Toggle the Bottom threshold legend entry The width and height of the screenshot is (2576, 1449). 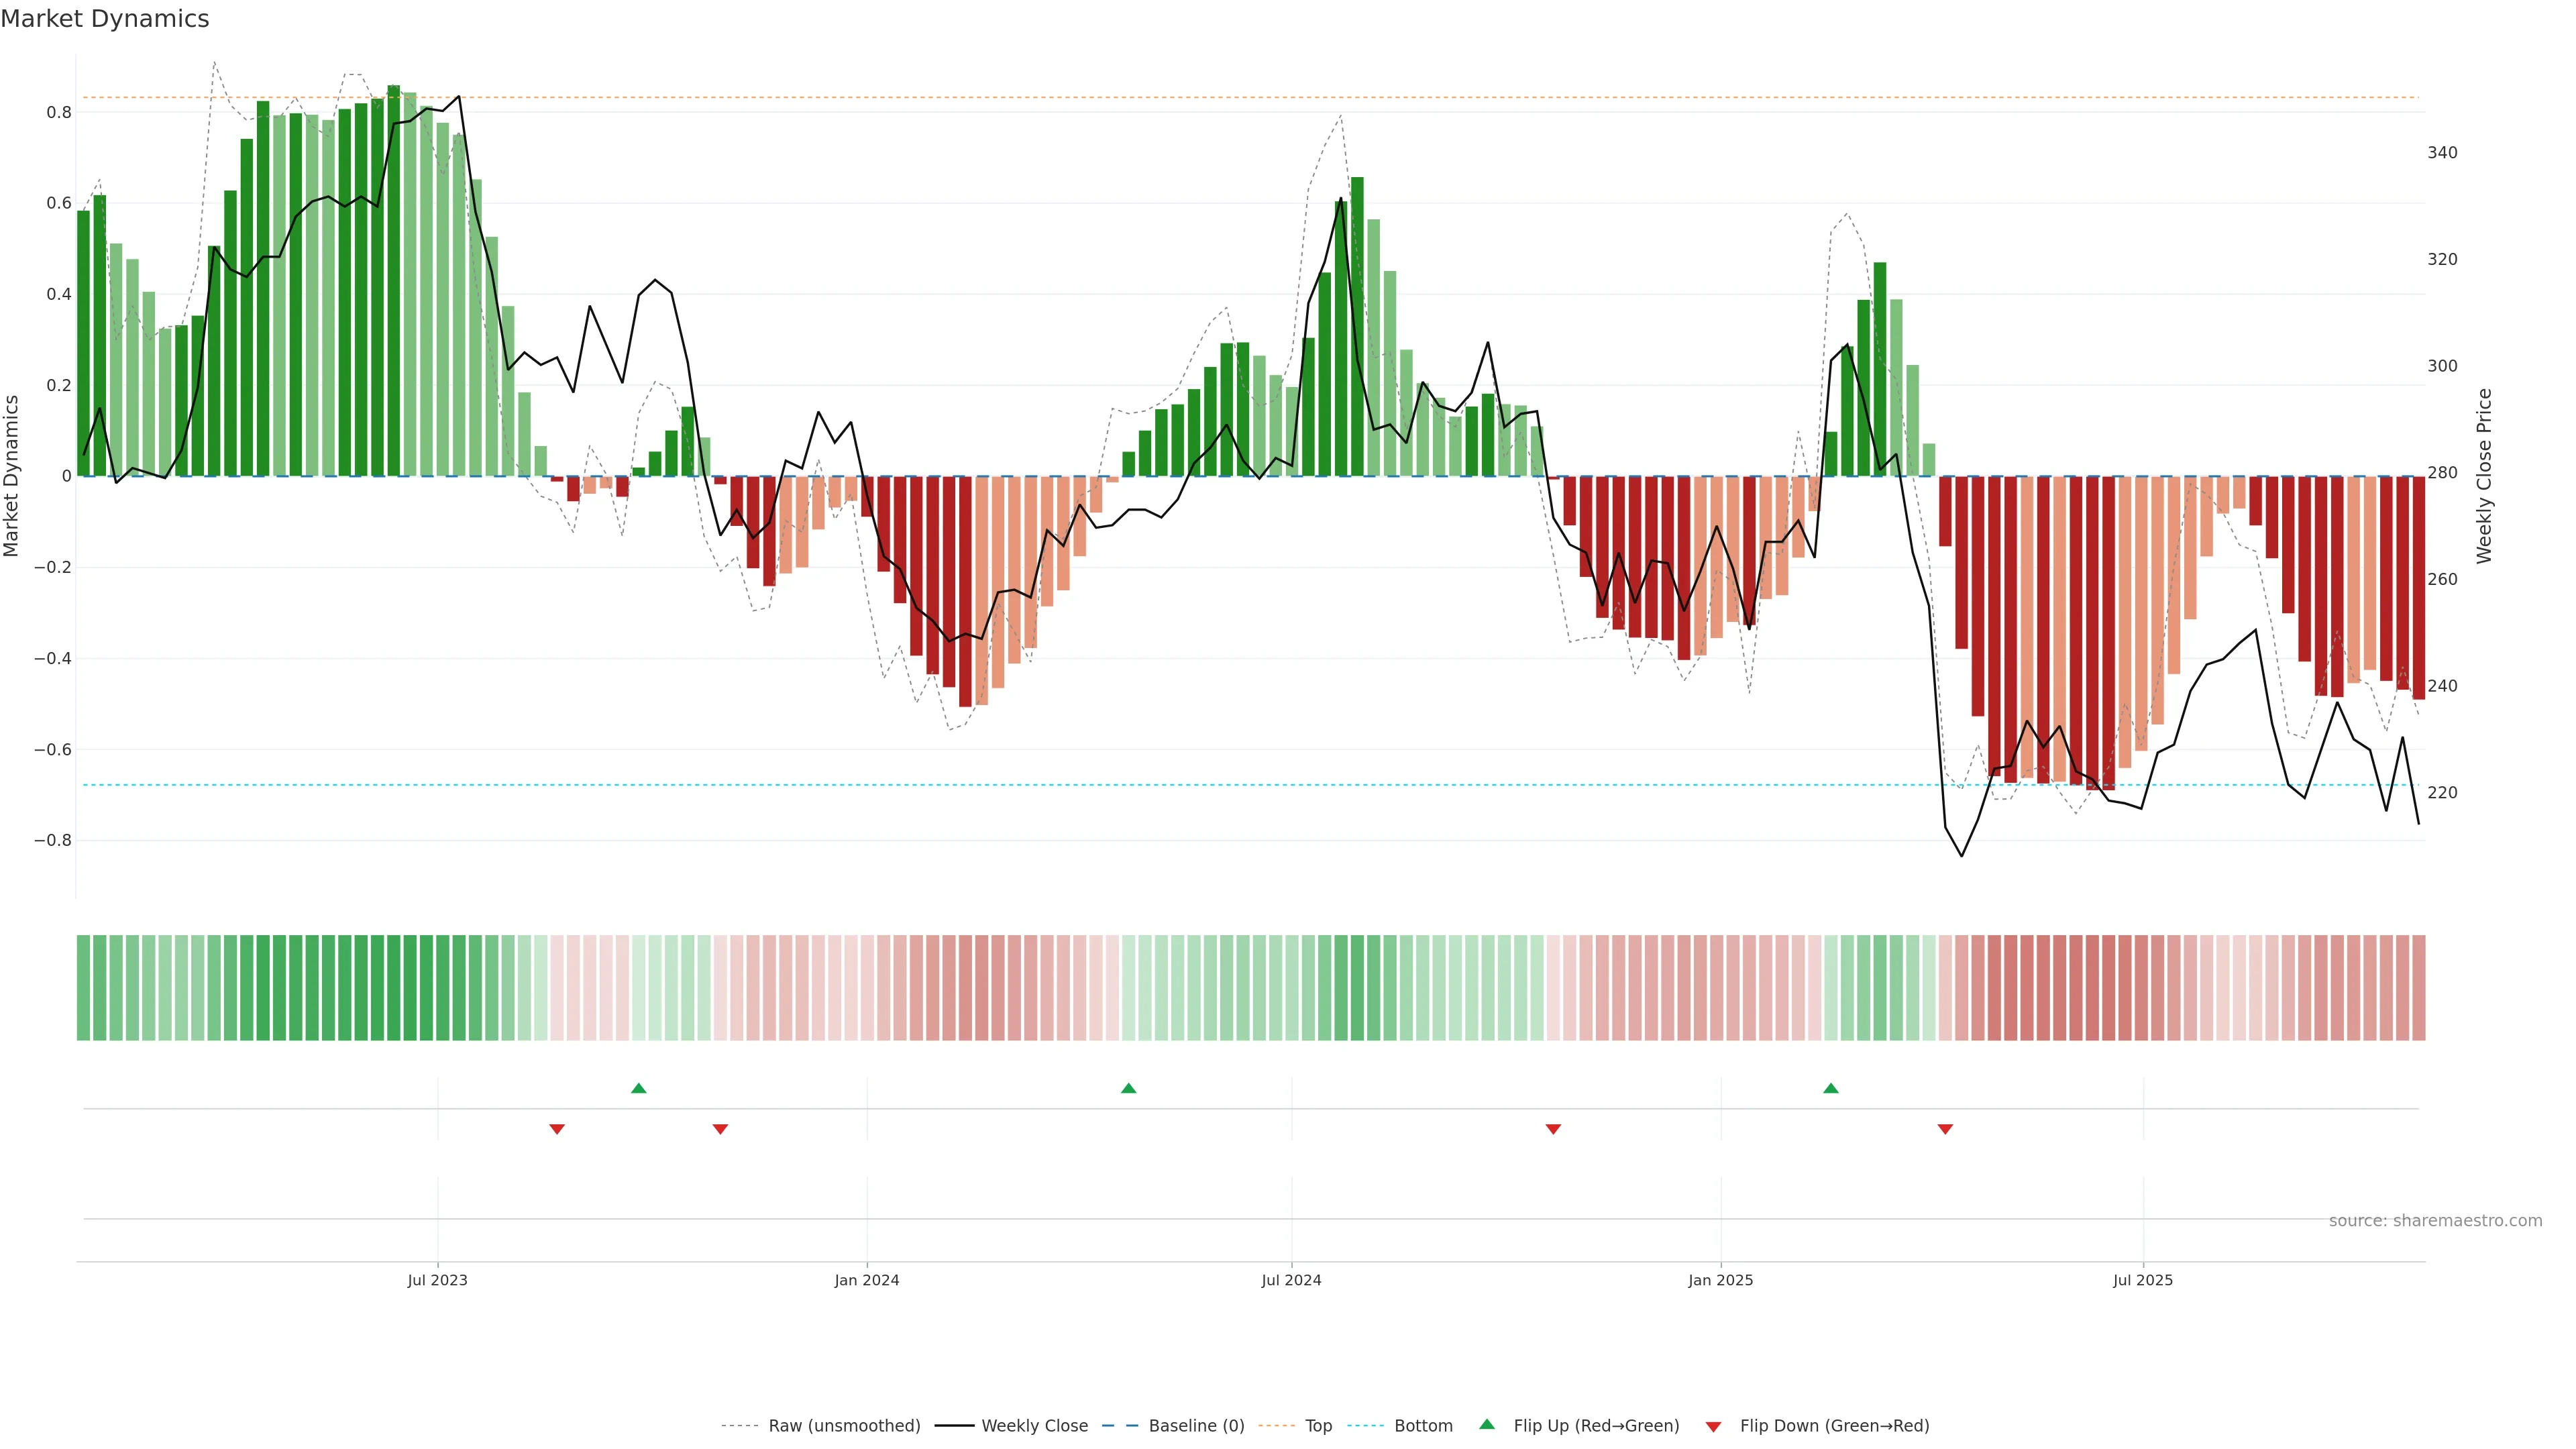(1423, 1426)
